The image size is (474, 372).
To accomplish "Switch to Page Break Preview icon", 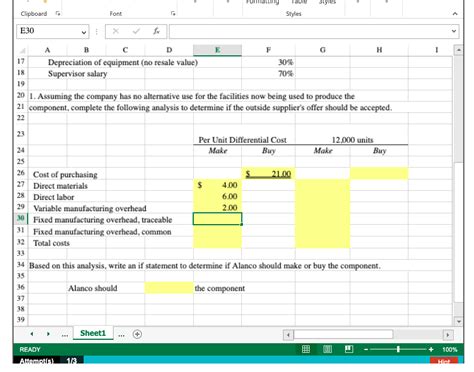I will tap(349, 349).
